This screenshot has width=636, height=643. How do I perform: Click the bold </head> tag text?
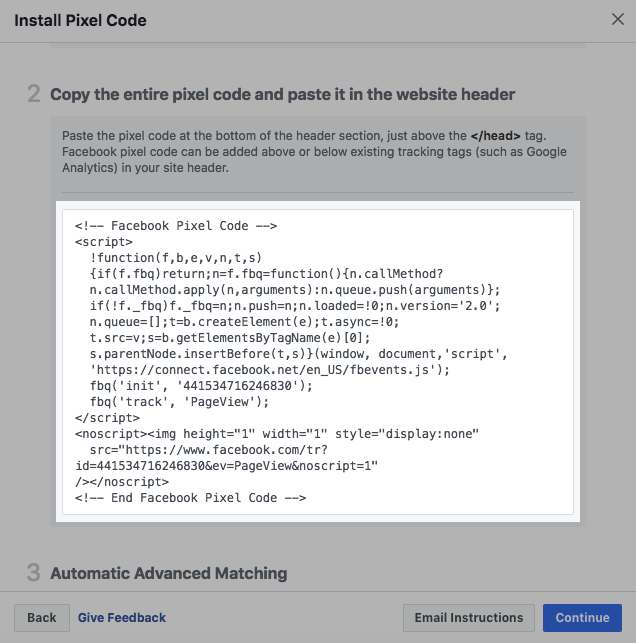[495, 136]
